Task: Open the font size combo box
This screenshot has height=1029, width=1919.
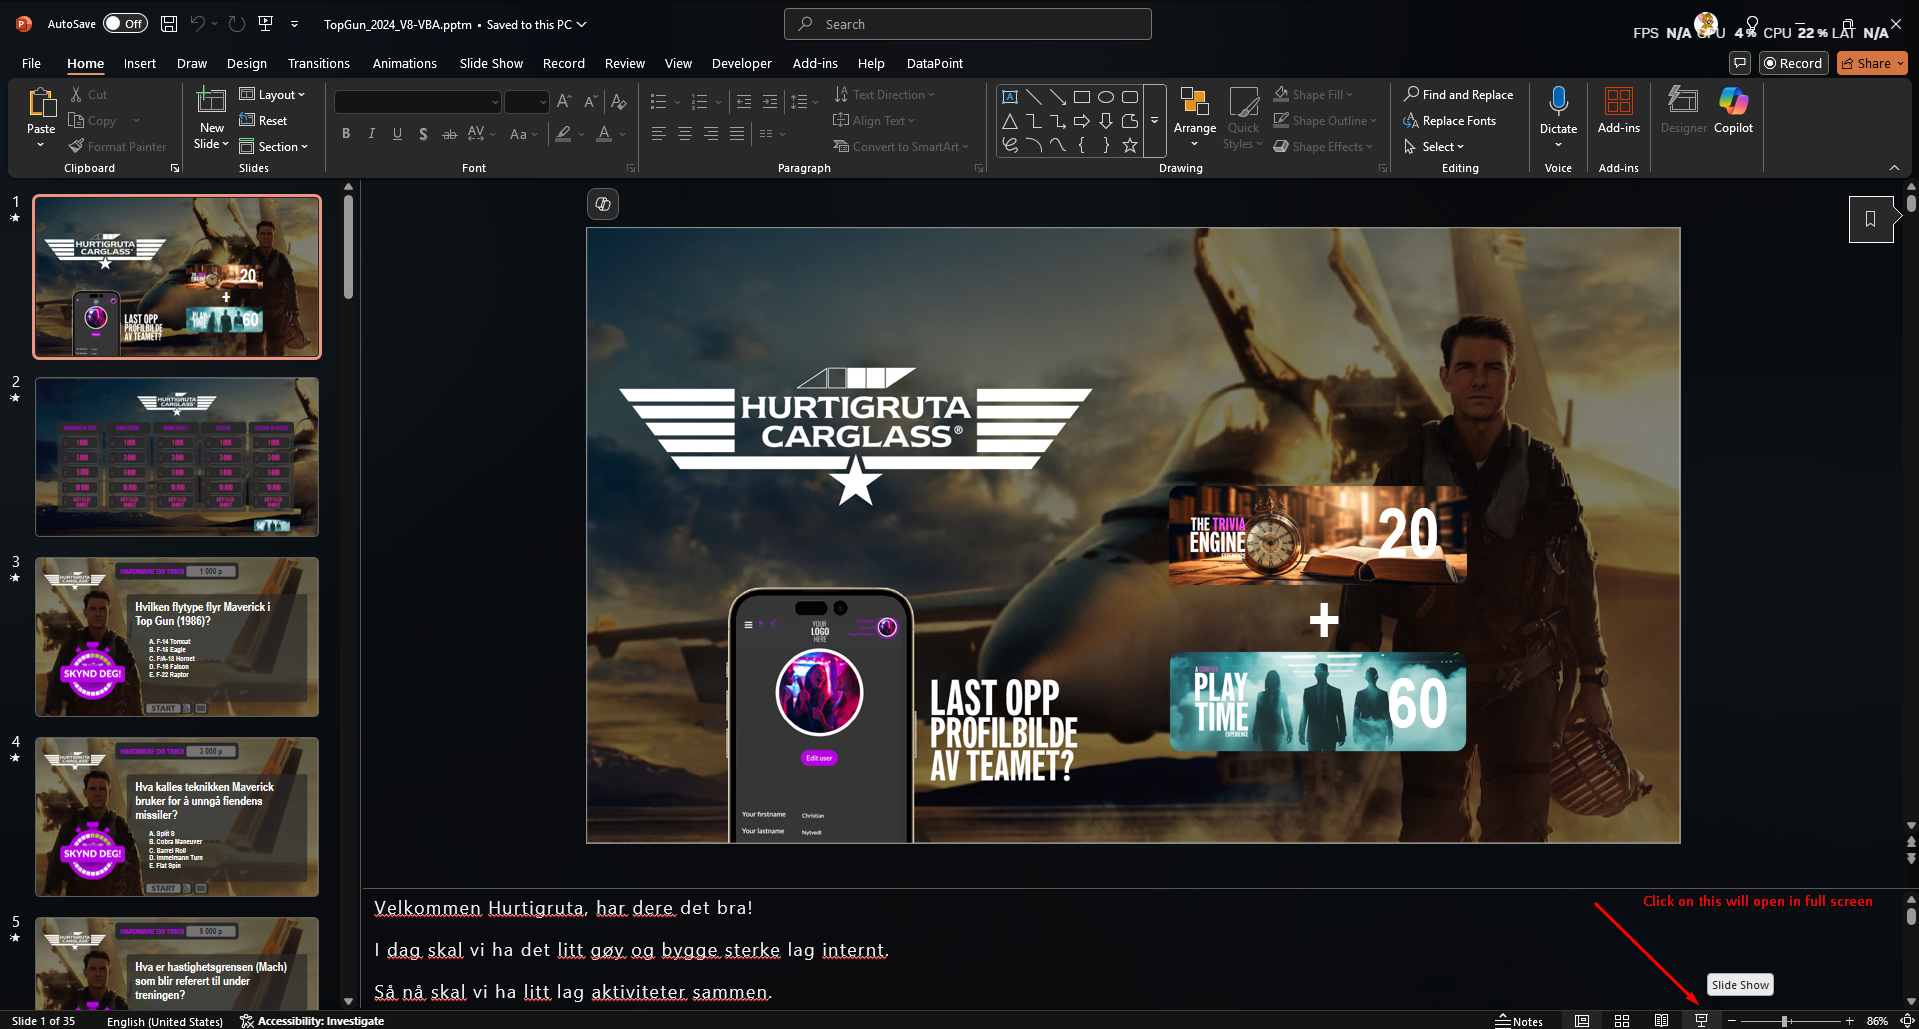Action: [527, 102]
